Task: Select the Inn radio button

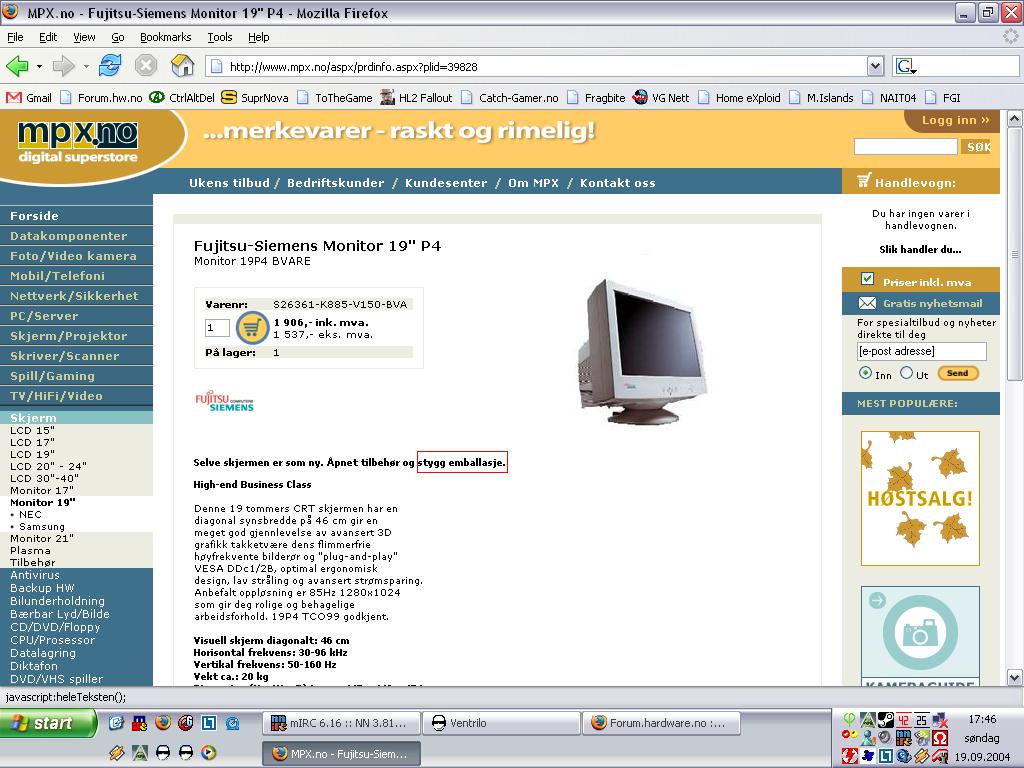Action: tap(865, 373)
